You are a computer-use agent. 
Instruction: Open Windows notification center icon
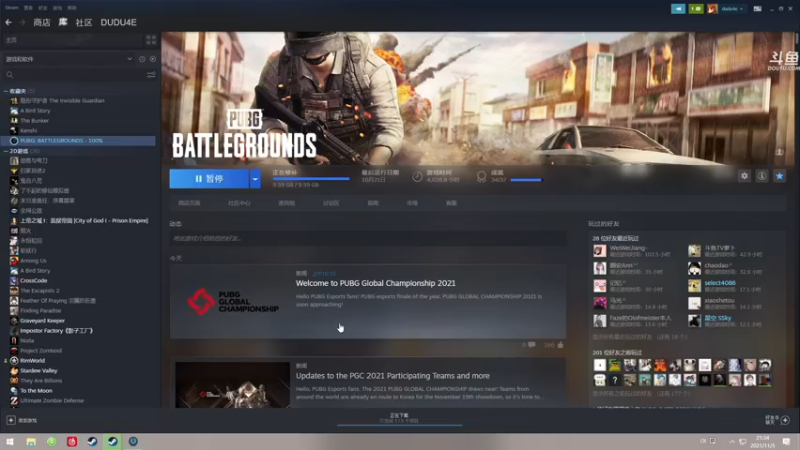coord(786,441)
